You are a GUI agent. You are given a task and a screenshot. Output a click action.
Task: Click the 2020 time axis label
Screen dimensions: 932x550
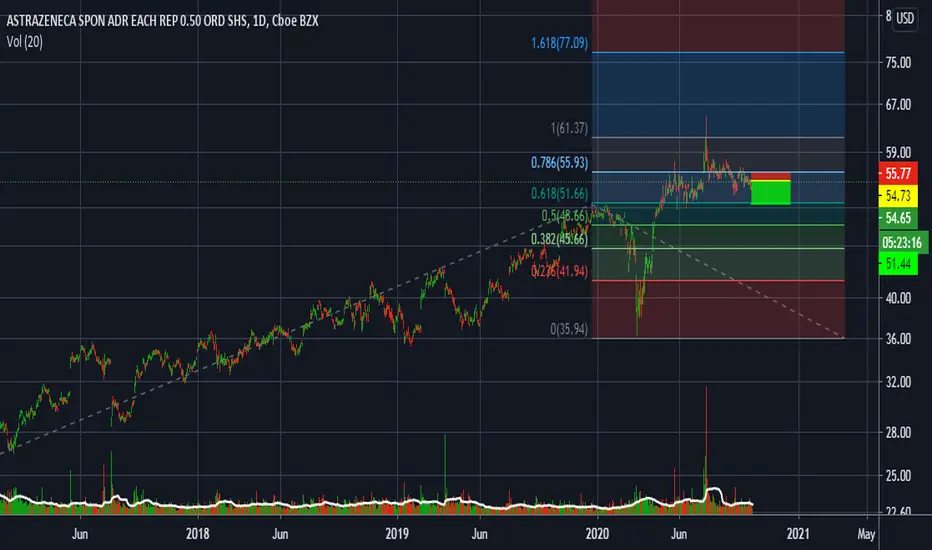pos(597,533)
